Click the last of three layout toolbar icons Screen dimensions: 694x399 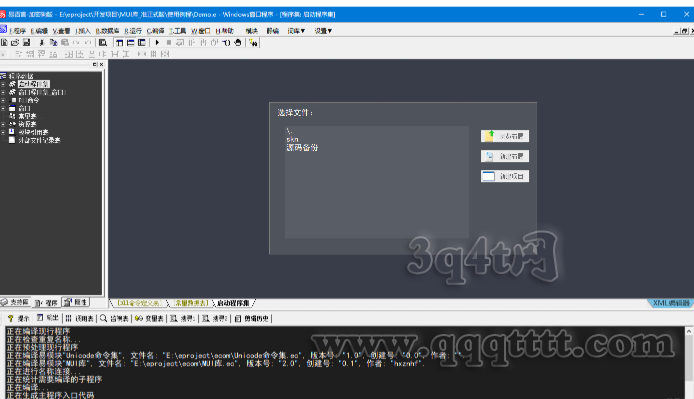(142, 43)
